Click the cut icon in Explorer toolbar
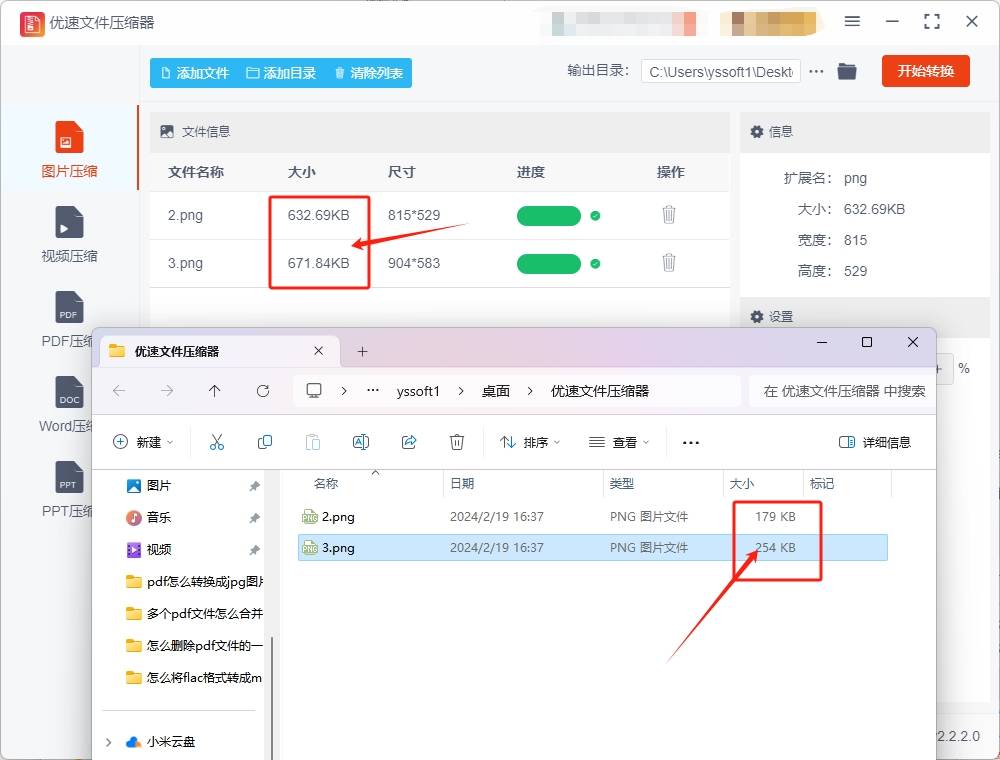The width and height of the screenshot is (1000, 760). [217, 441]
